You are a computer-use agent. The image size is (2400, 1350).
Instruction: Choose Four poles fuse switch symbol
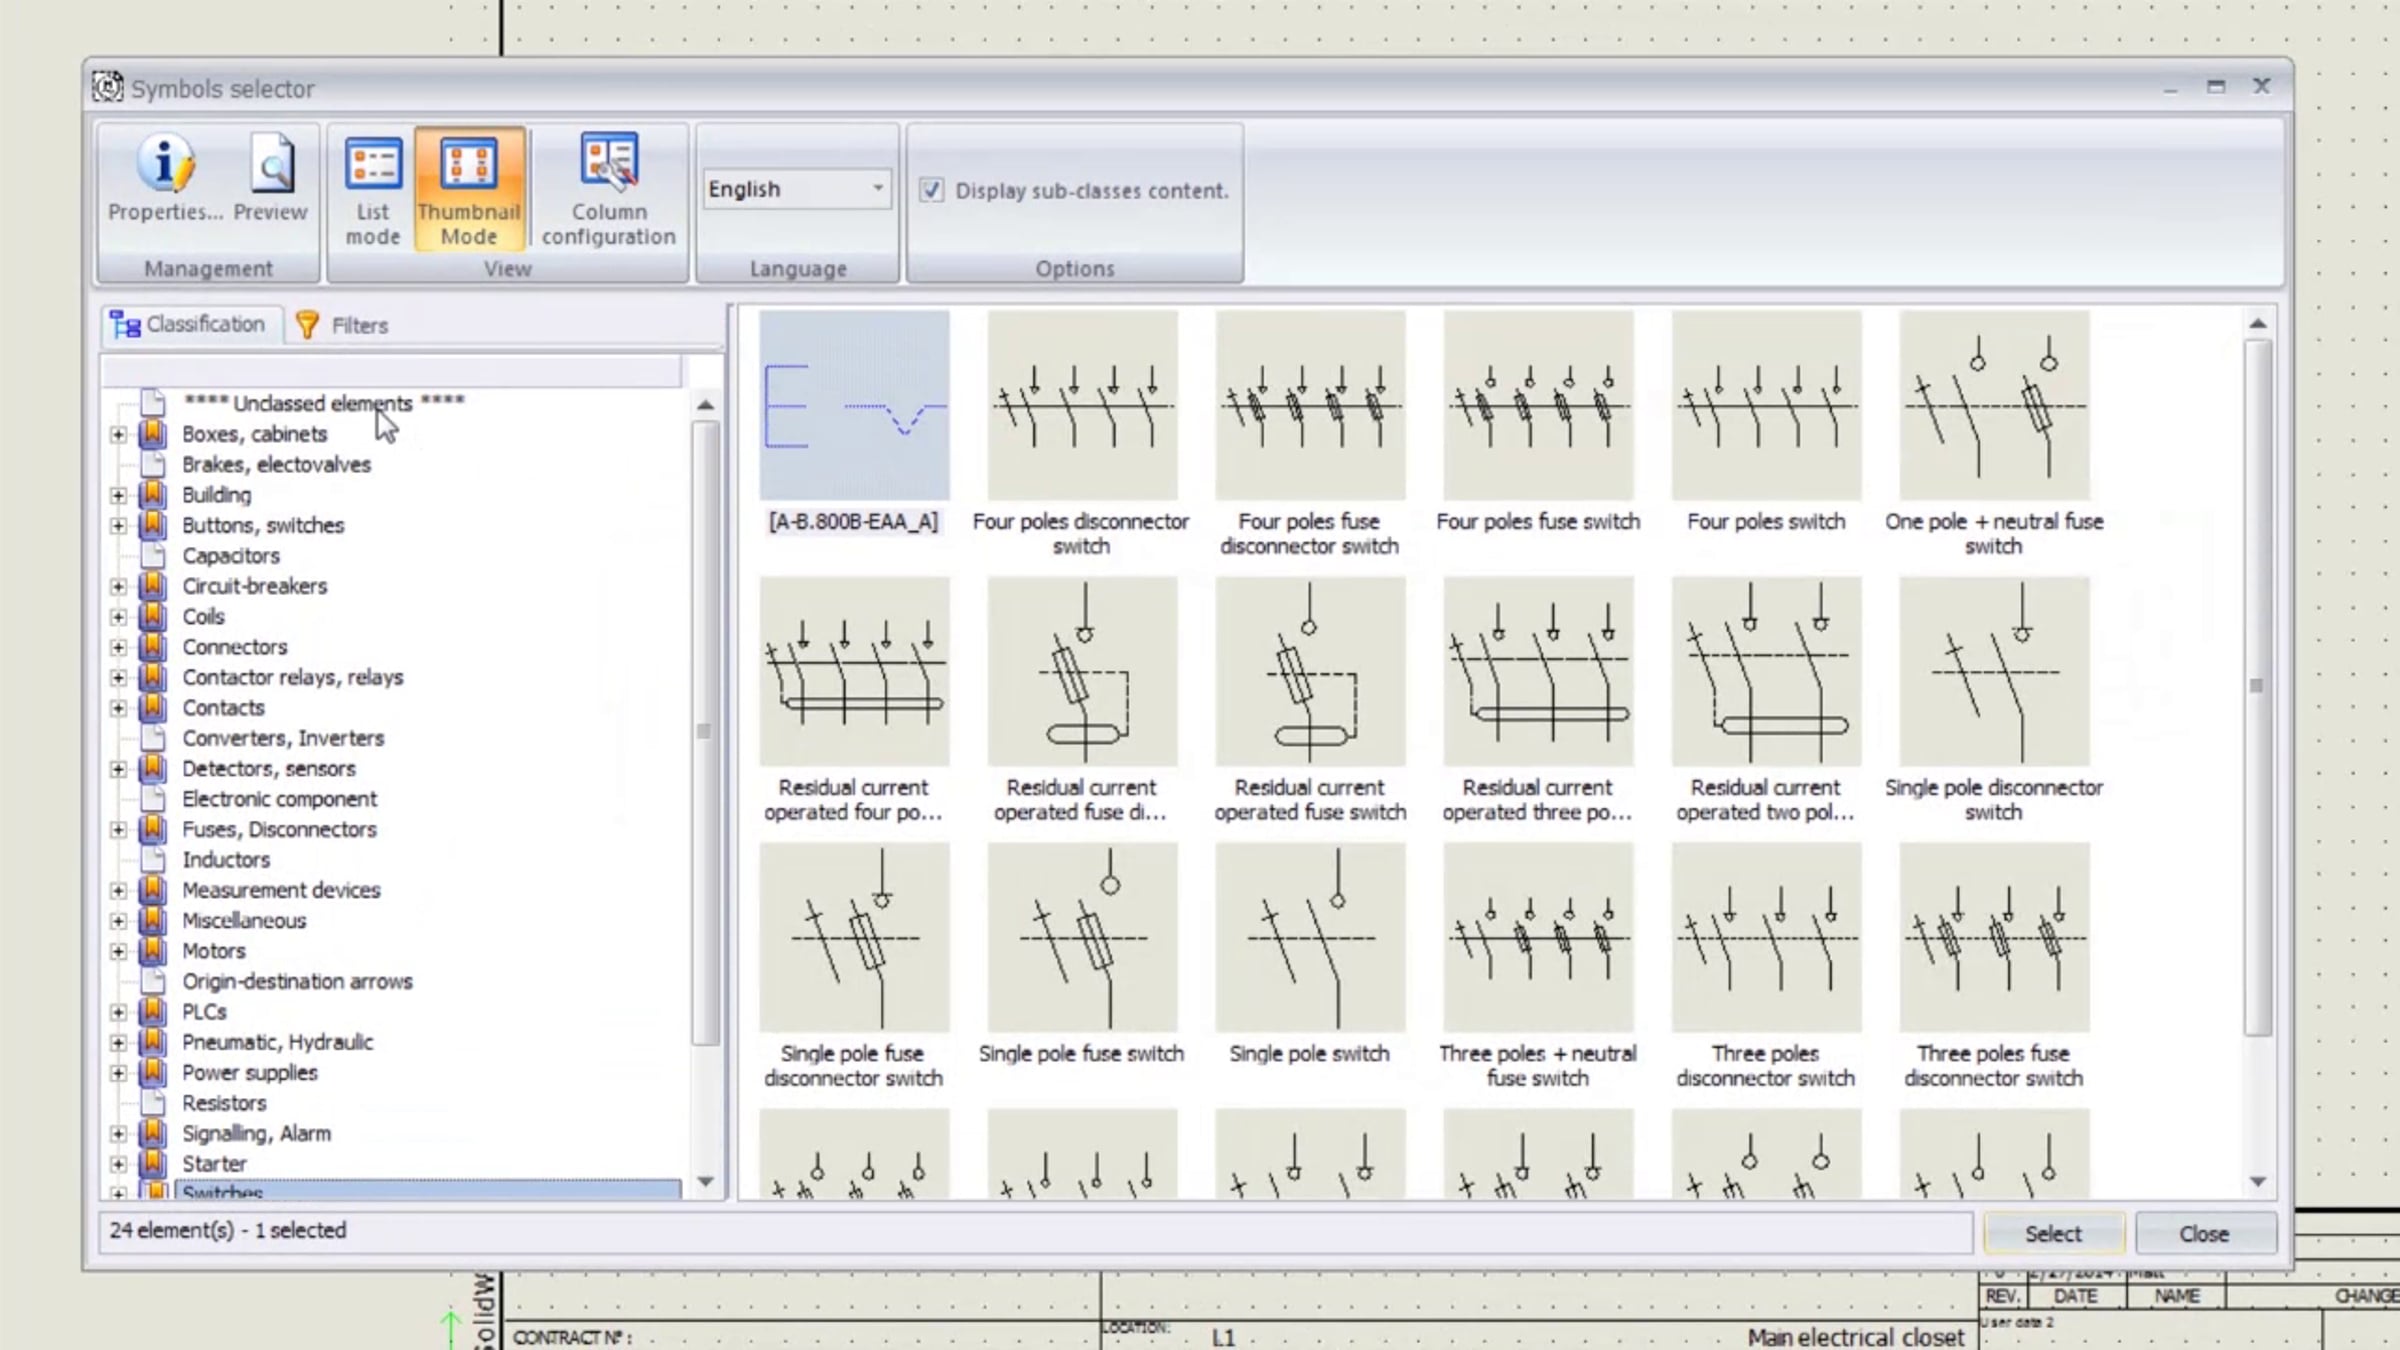[x=1537, y=405]
